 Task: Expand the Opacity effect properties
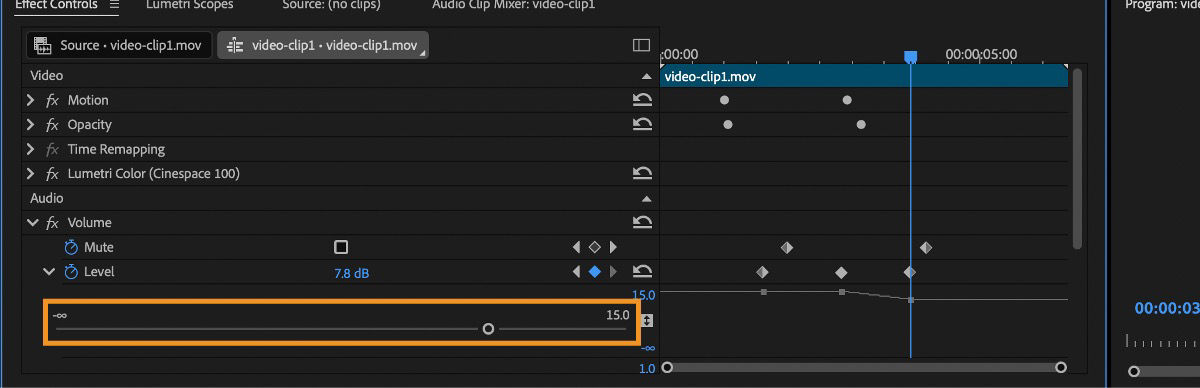coord(31,125)
